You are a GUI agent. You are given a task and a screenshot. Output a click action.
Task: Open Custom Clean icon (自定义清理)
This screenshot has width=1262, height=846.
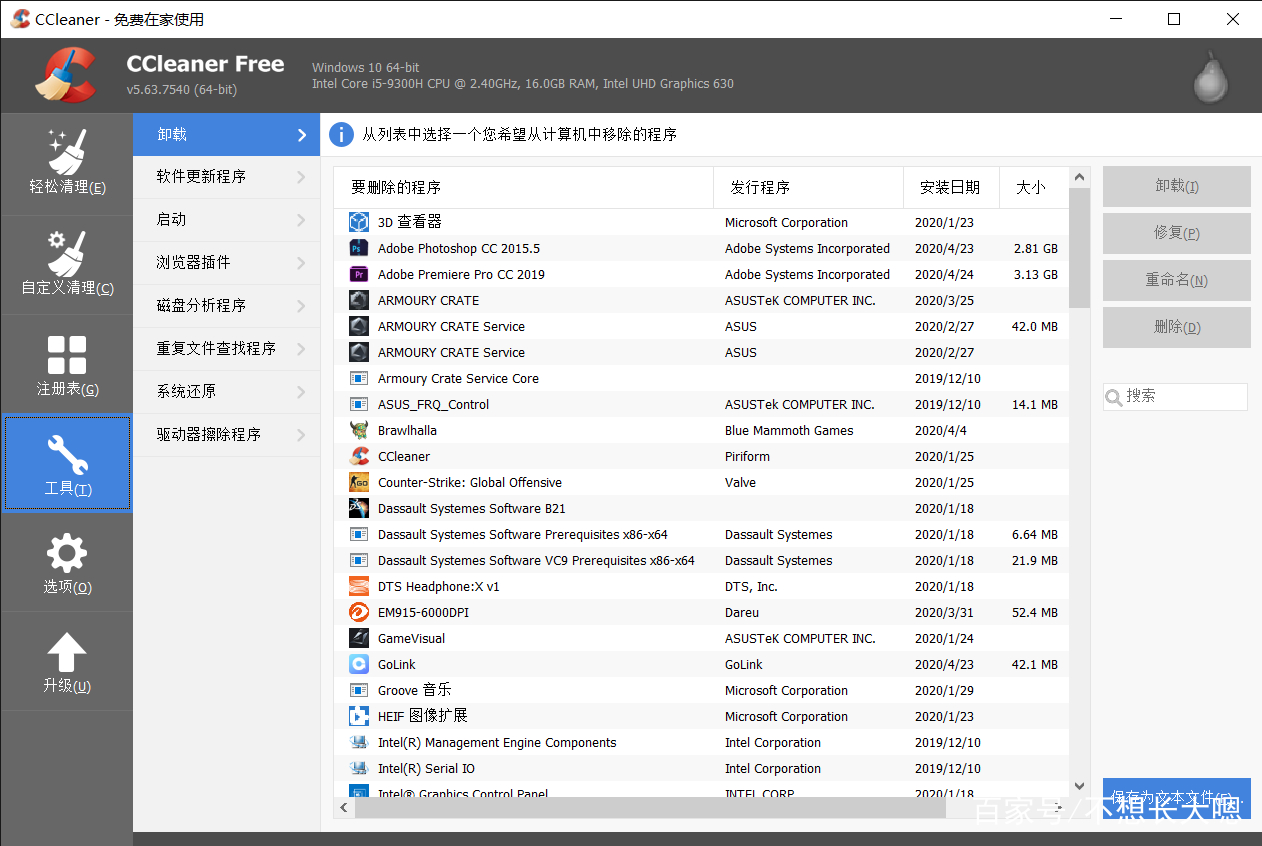(x=67, y=253)
